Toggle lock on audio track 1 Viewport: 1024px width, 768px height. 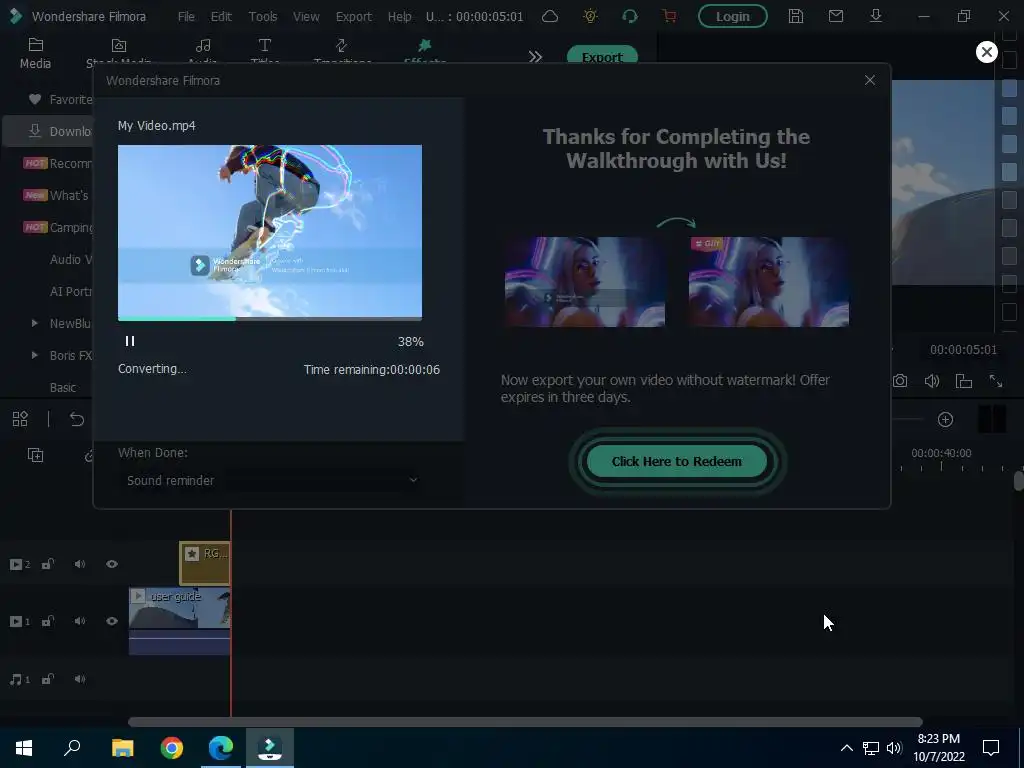click(x=48, y=679)
